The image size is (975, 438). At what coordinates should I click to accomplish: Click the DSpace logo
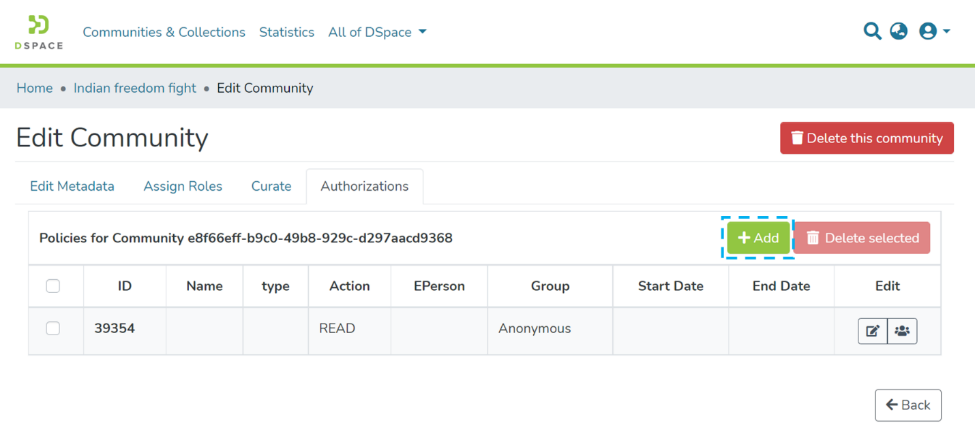point(39,32)
